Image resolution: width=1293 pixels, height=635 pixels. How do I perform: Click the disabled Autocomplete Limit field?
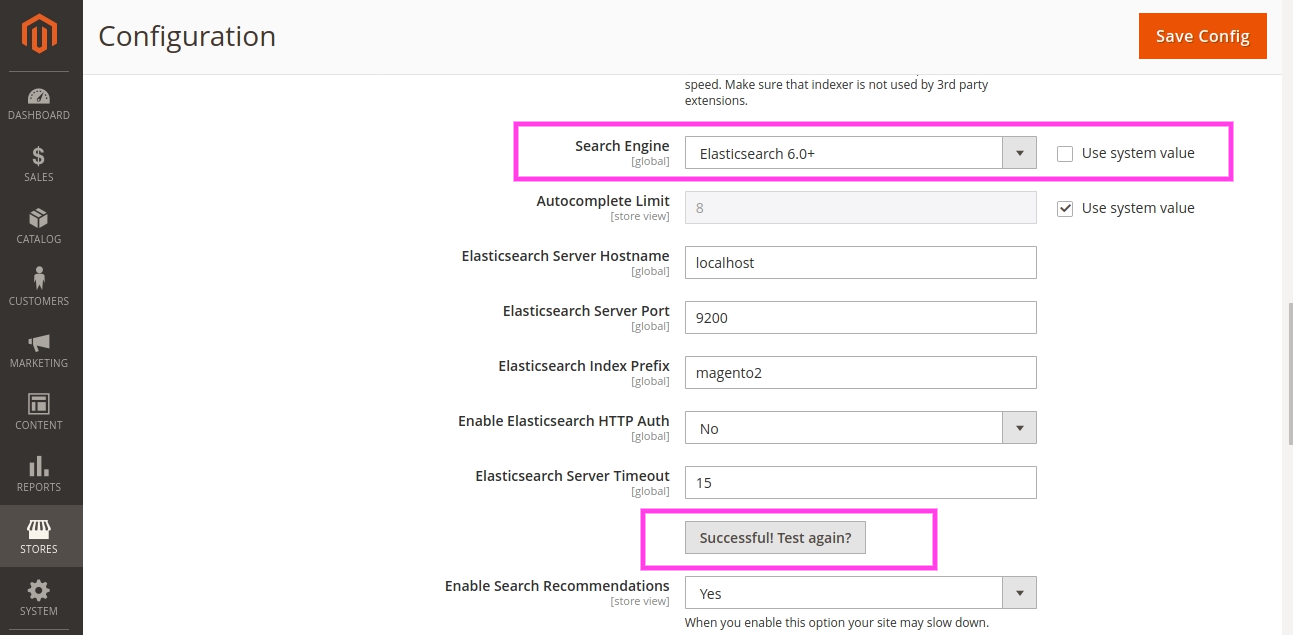(860, 208)
